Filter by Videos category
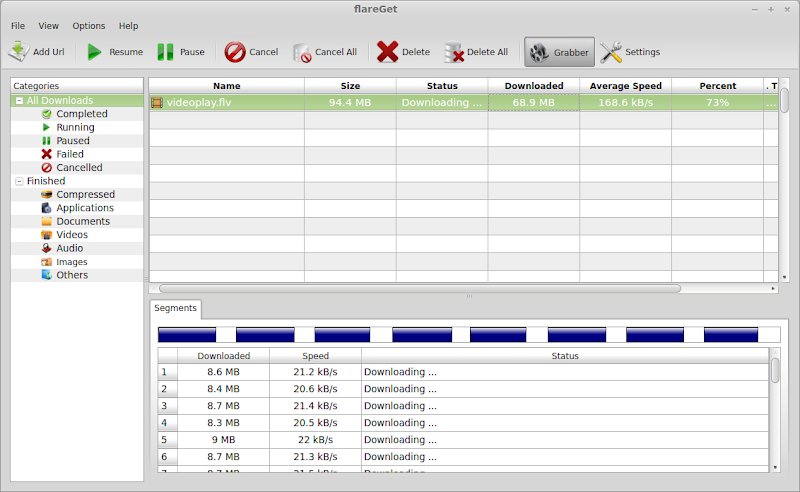The width and height of the screenshot is (800, 492). pyautogui.click(x=72, y=235)
